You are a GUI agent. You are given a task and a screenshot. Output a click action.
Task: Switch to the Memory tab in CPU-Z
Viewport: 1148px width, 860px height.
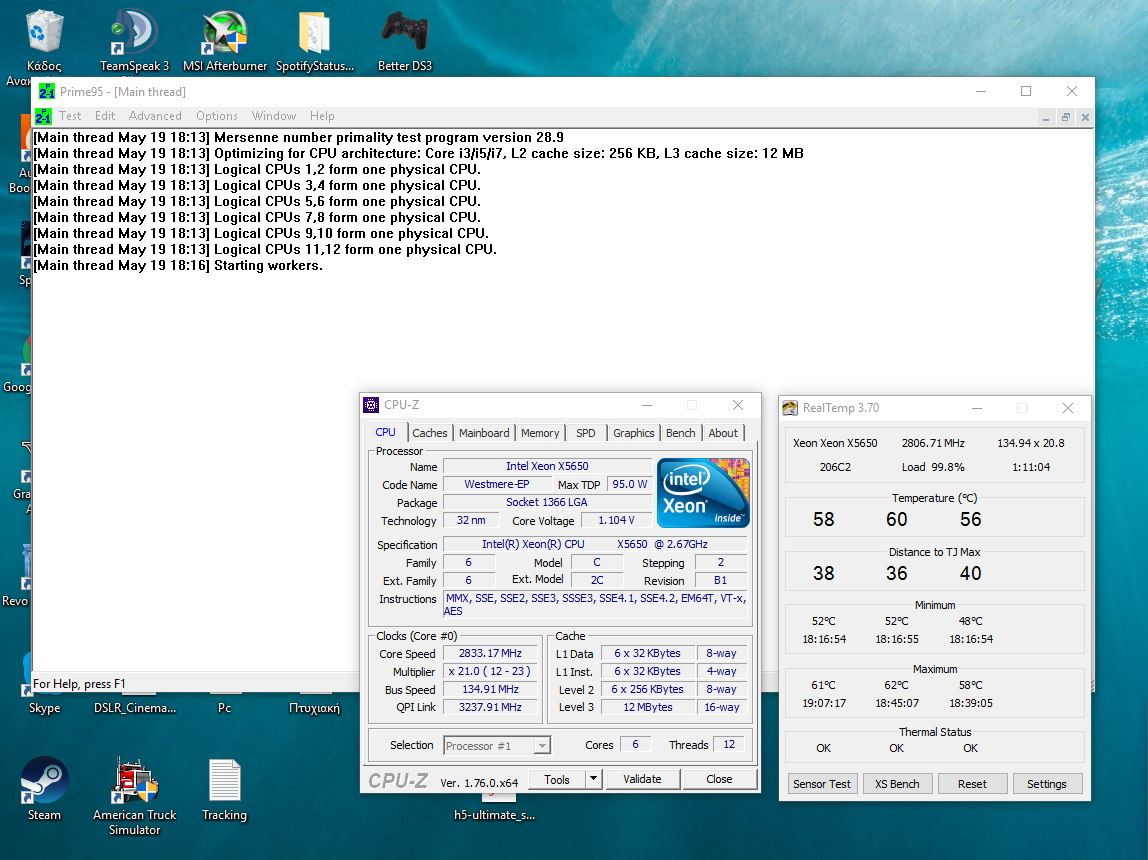[x=540, y=433]
